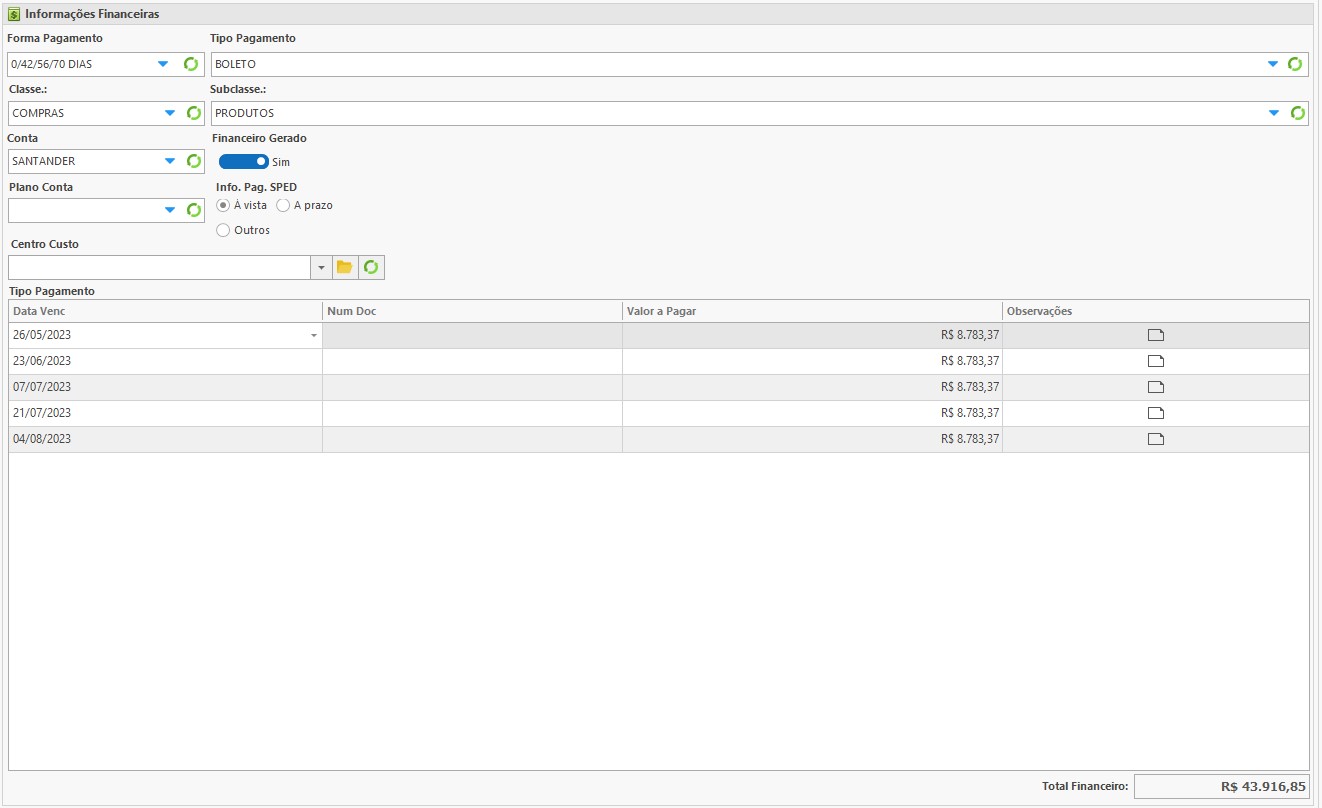Click refresh icon beside Tipo Pagamento BOLETO
The image size is (1322, 808).
coord(1295,64)
